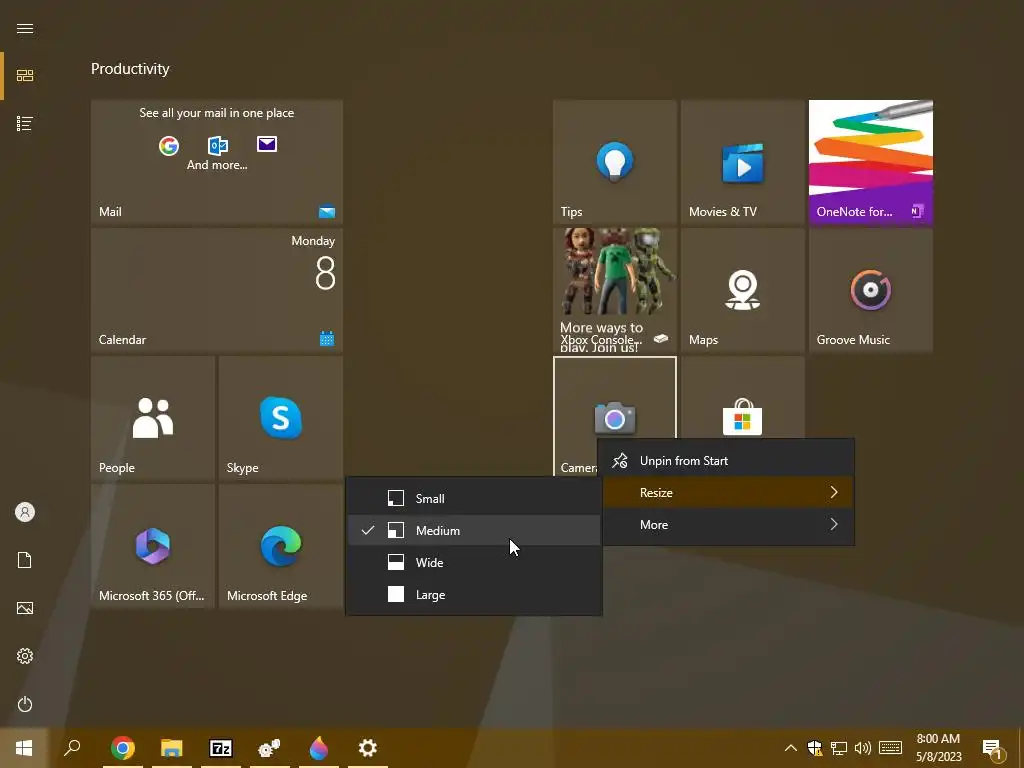The image size is (1024, 768).
Task: Open Settings gear in Start sidebar
Action: tap(25, 656)
